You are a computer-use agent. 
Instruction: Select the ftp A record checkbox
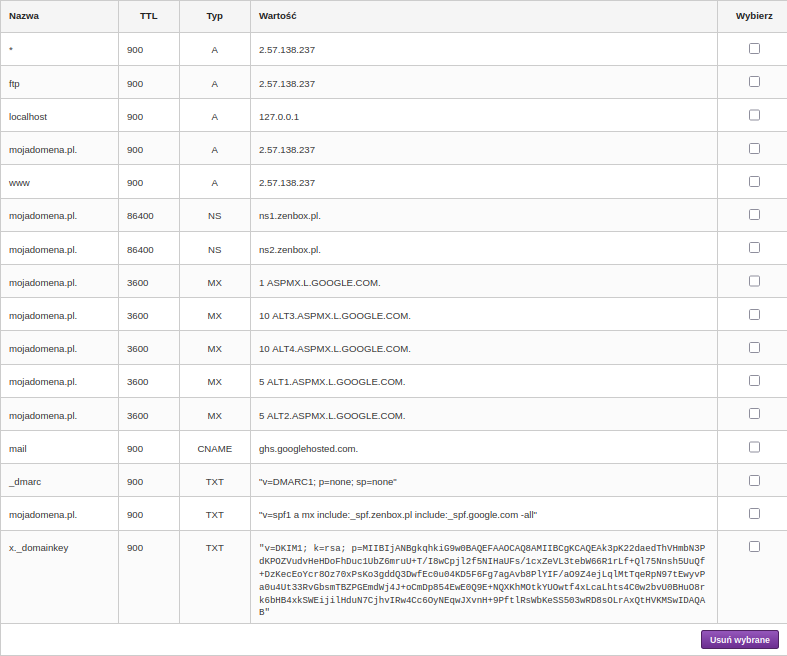click(x=754, y=82)
